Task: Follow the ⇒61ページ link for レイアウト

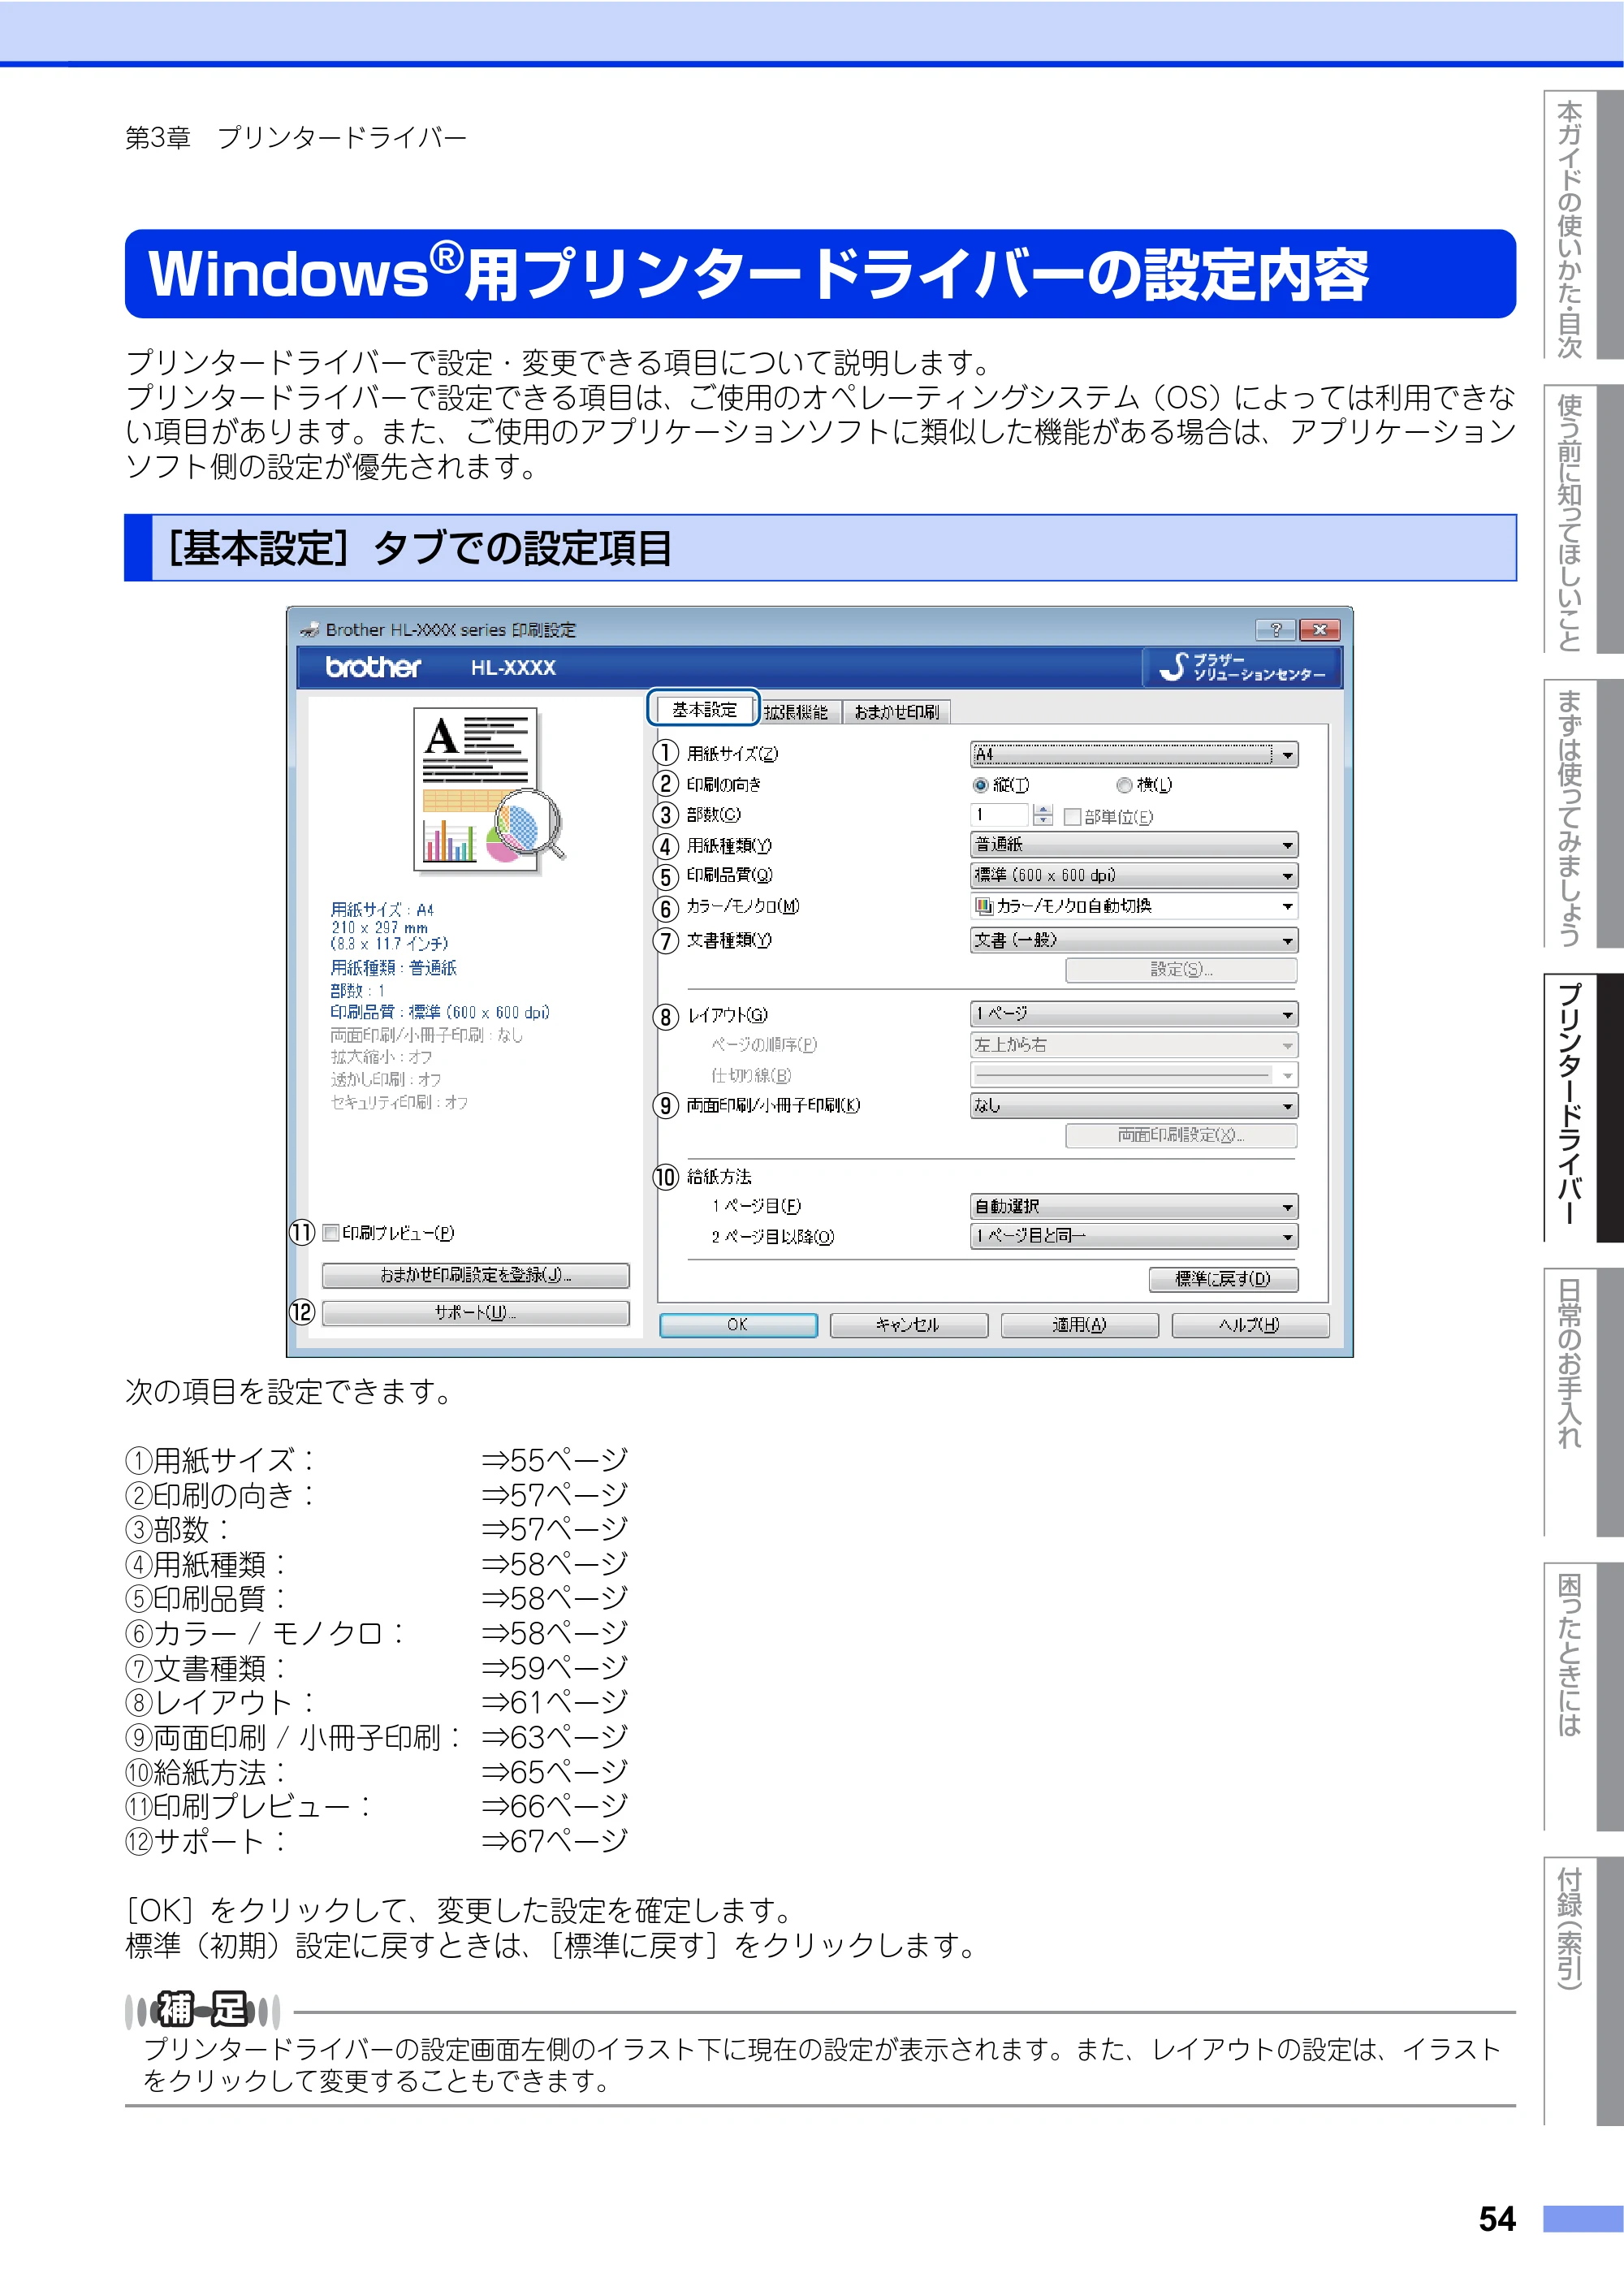Action: tap(554, 1702)
